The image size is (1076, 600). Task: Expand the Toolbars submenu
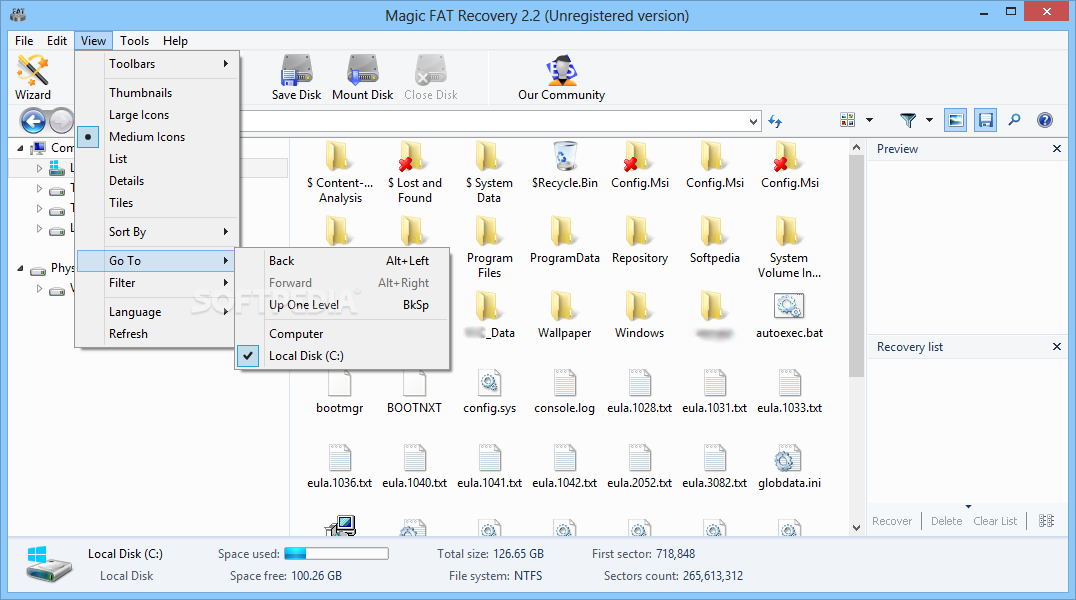[x=157, y=64]
